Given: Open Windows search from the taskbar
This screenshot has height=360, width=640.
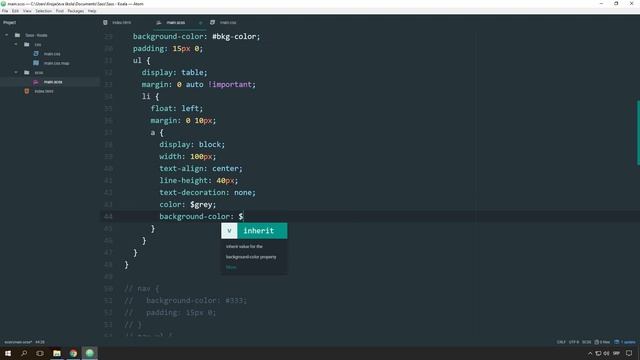Looking at the screenshot, I should pos(24,353).
